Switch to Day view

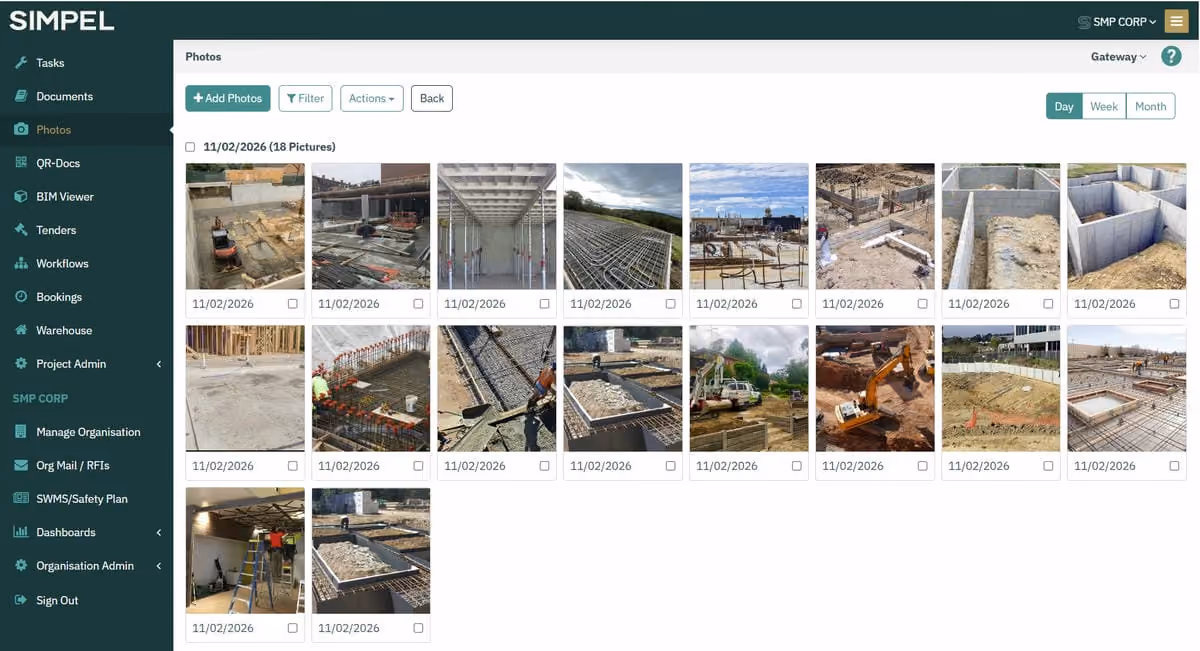click(1064, 106)
